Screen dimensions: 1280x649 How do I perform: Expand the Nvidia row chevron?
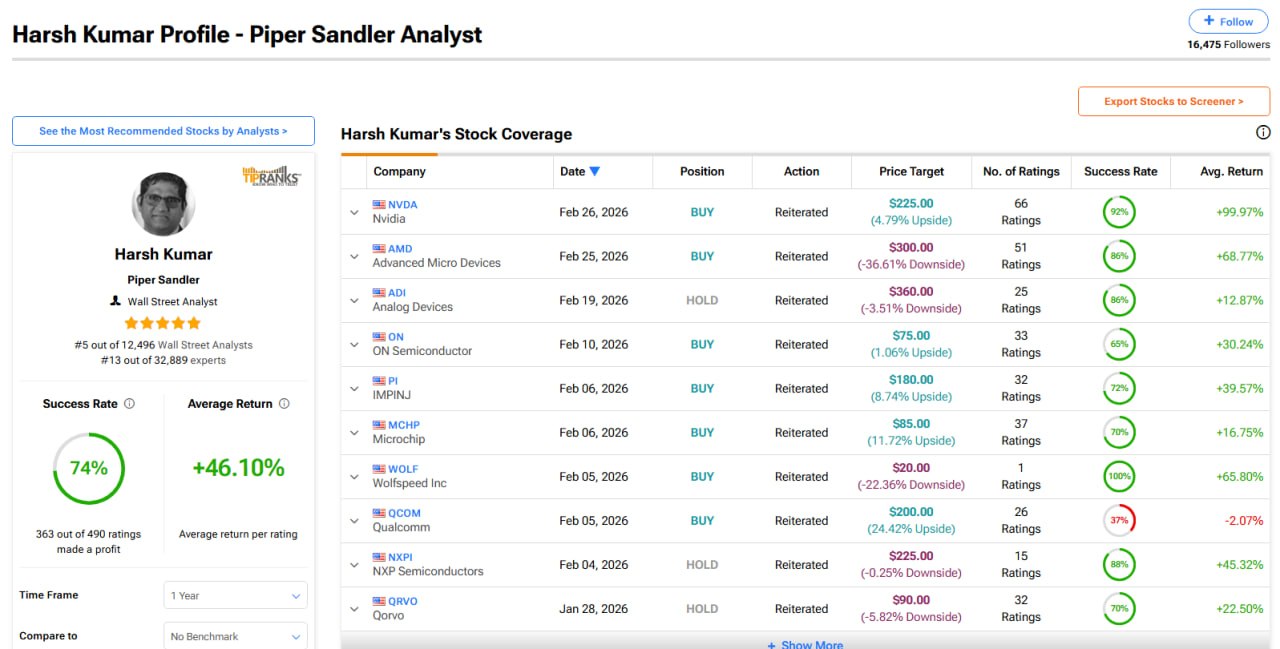(x=354, y=212)
